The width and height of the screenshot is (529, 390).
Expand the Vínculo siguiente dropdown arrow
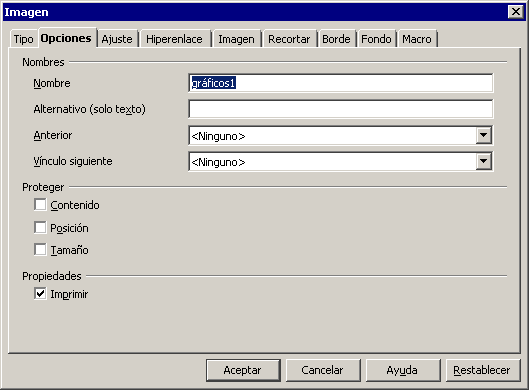(x=484, y=162)
